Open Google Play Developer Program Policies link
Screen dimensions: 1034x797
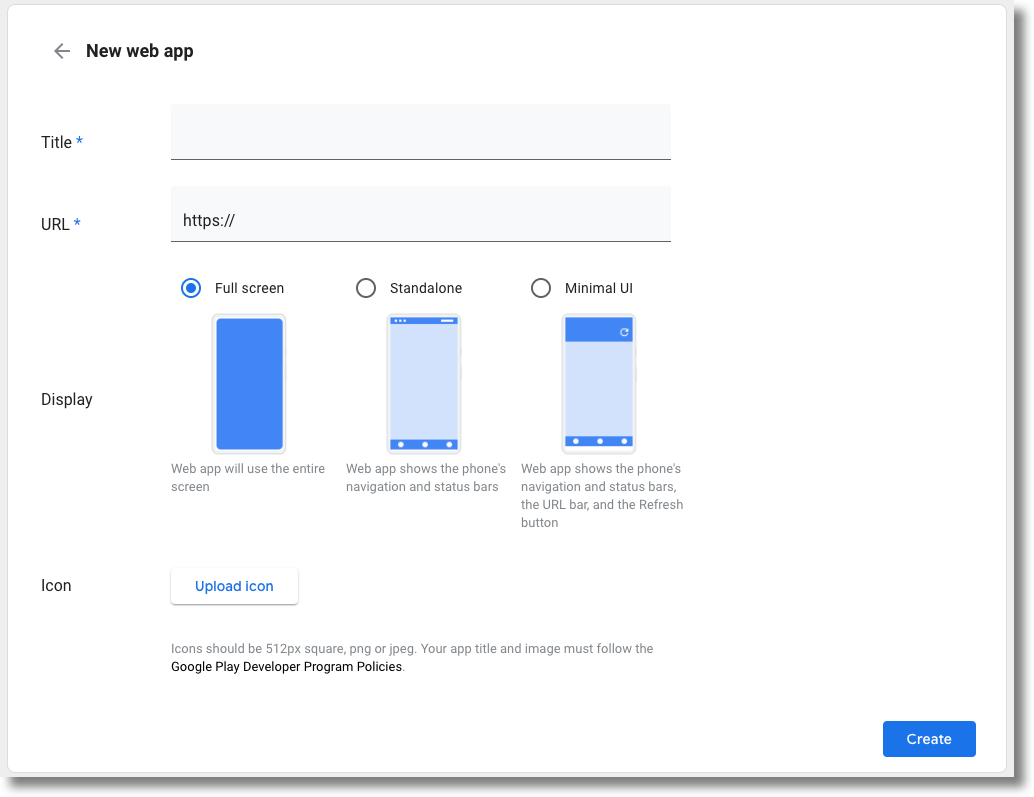point(286,667)
